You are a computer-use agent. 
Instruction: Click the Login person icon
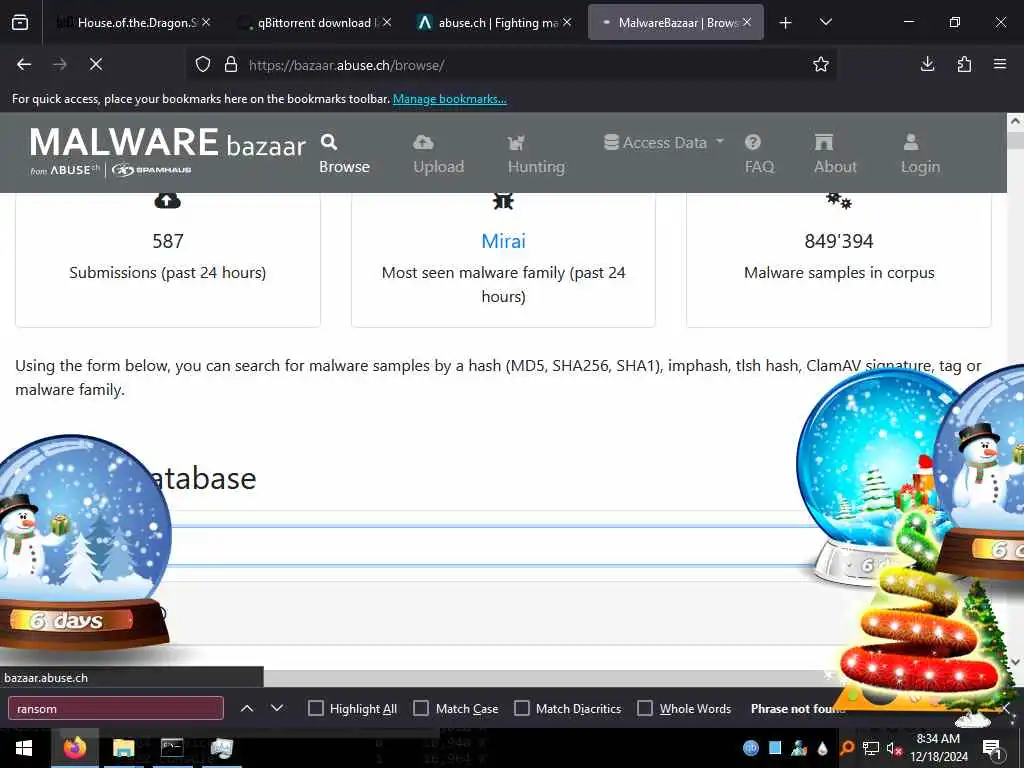point(910,142)
